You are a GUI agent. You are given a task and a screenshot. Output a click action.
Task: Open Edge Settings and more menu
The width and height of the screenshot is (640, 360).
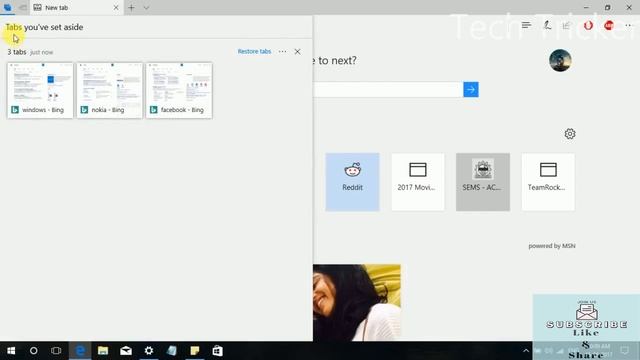(x=628, y=25)
